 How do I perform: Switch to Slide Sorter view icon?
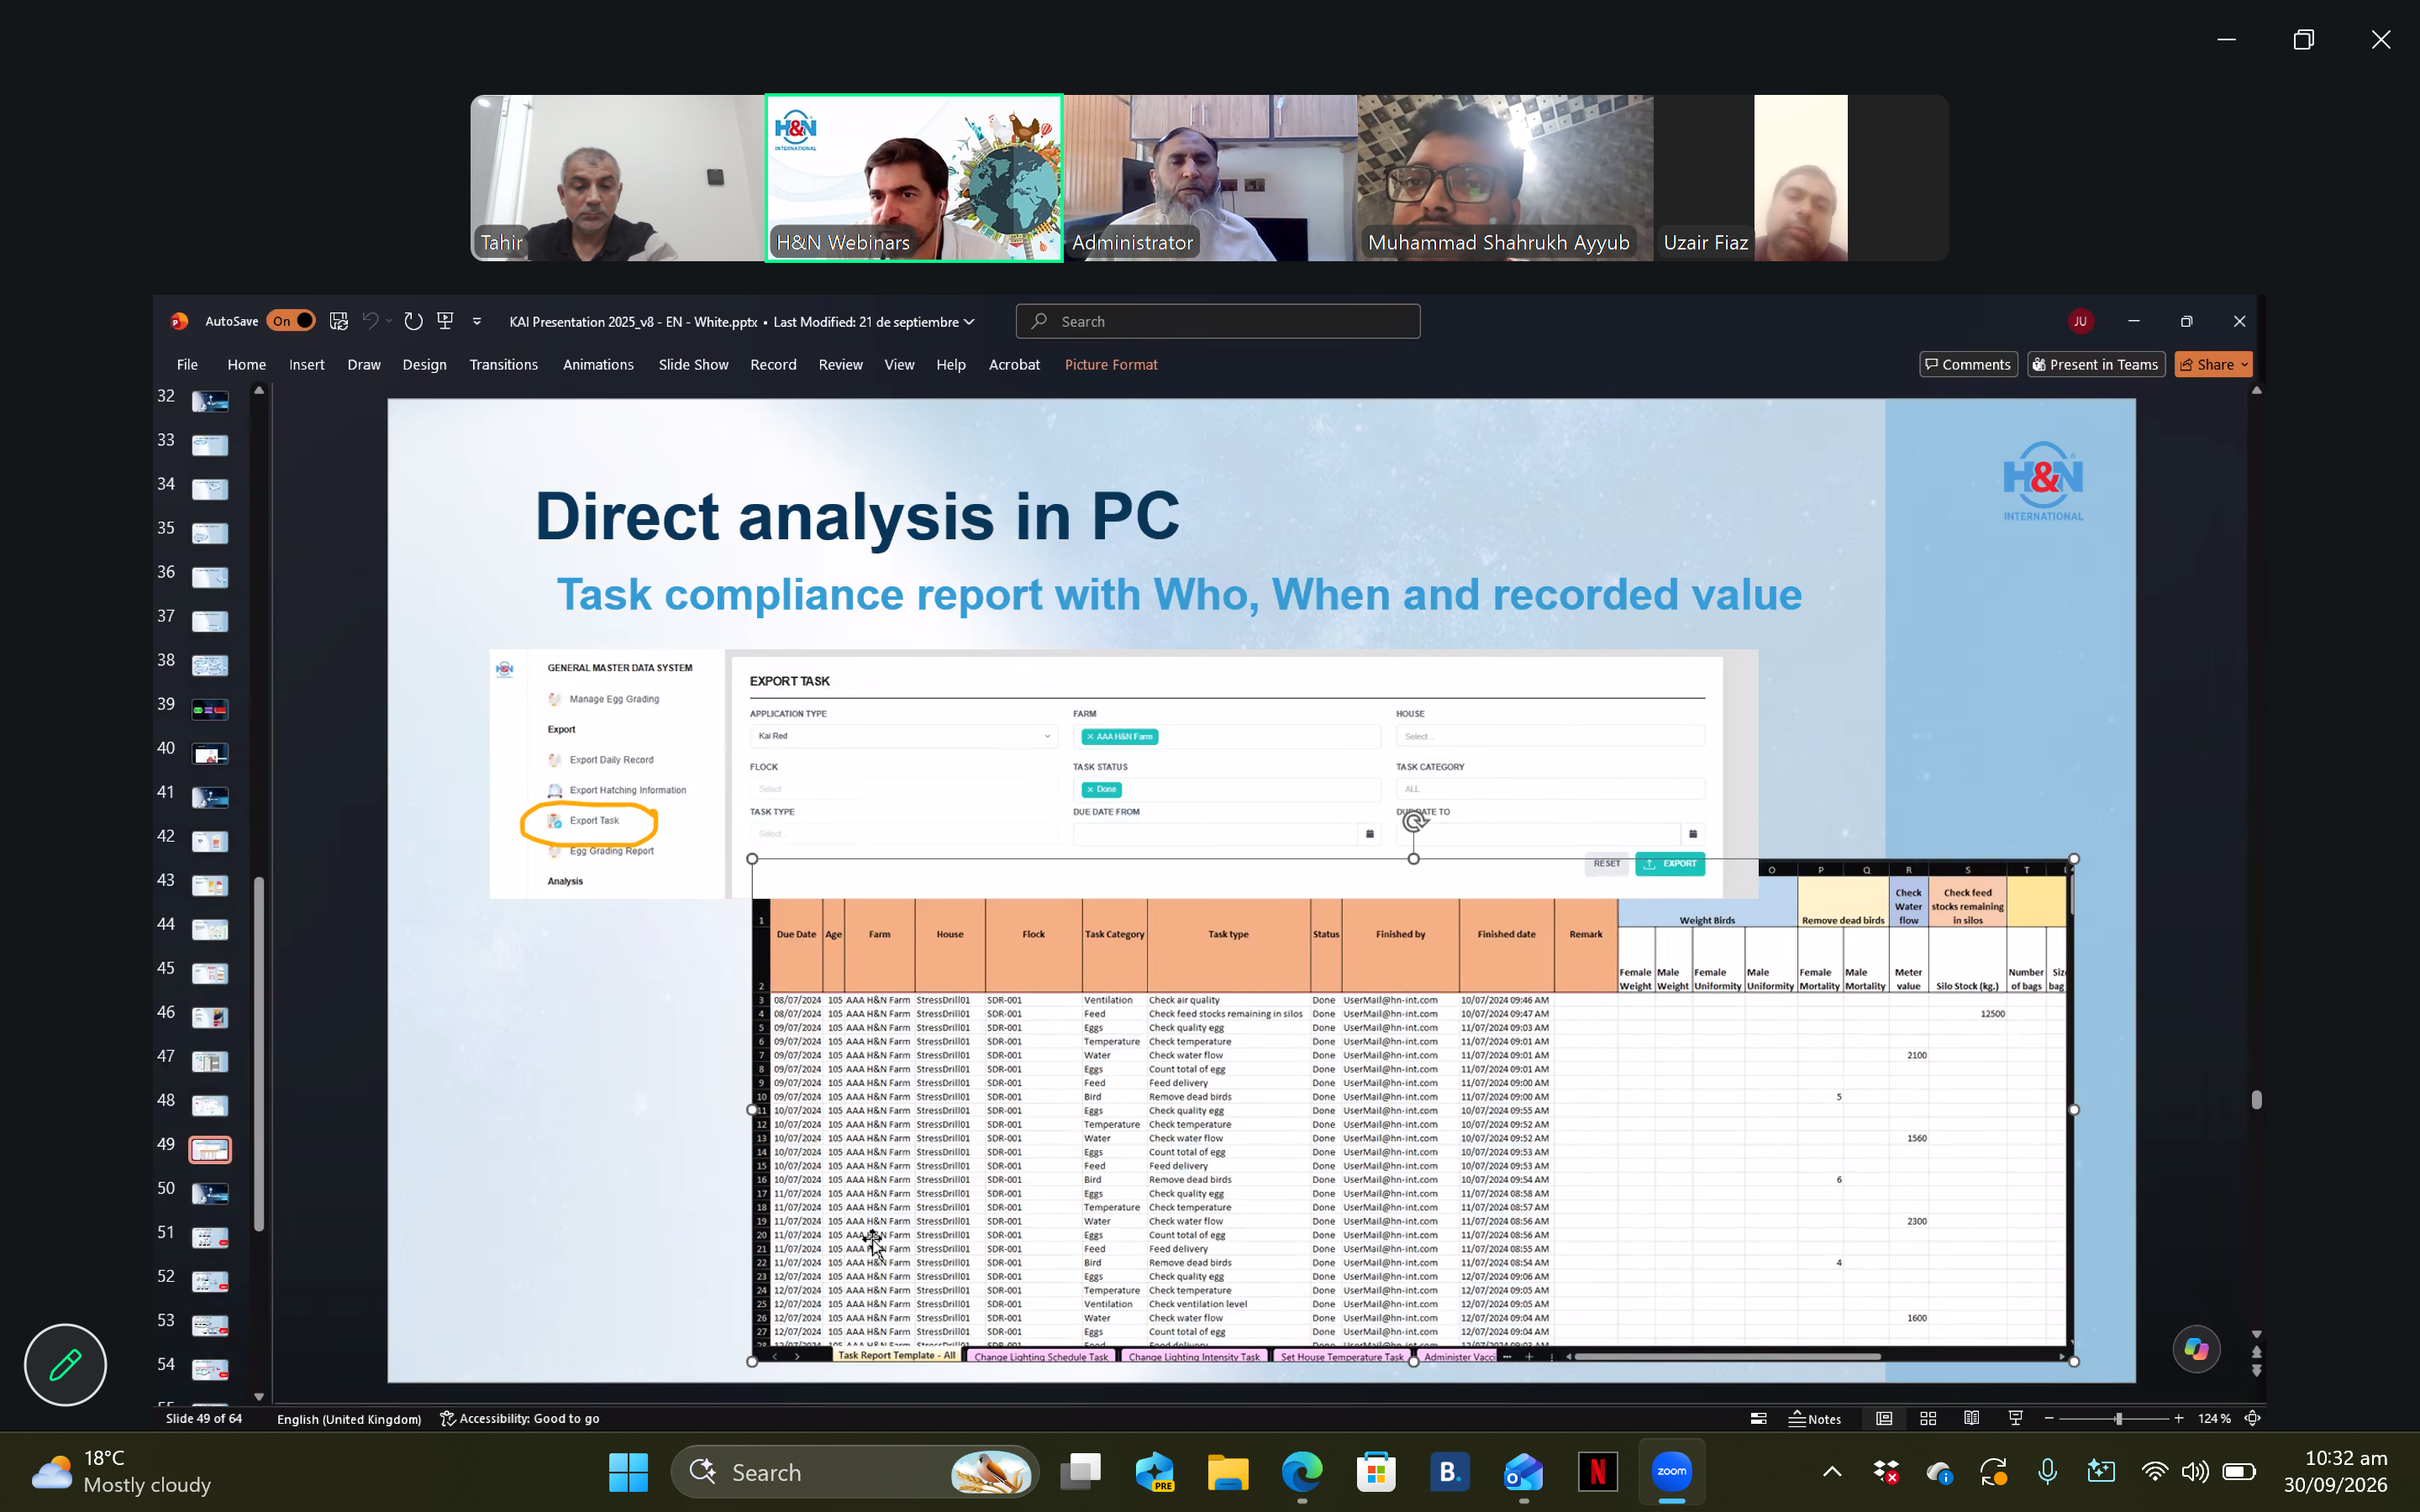pyautogui.click(x=1928, y=1418)
